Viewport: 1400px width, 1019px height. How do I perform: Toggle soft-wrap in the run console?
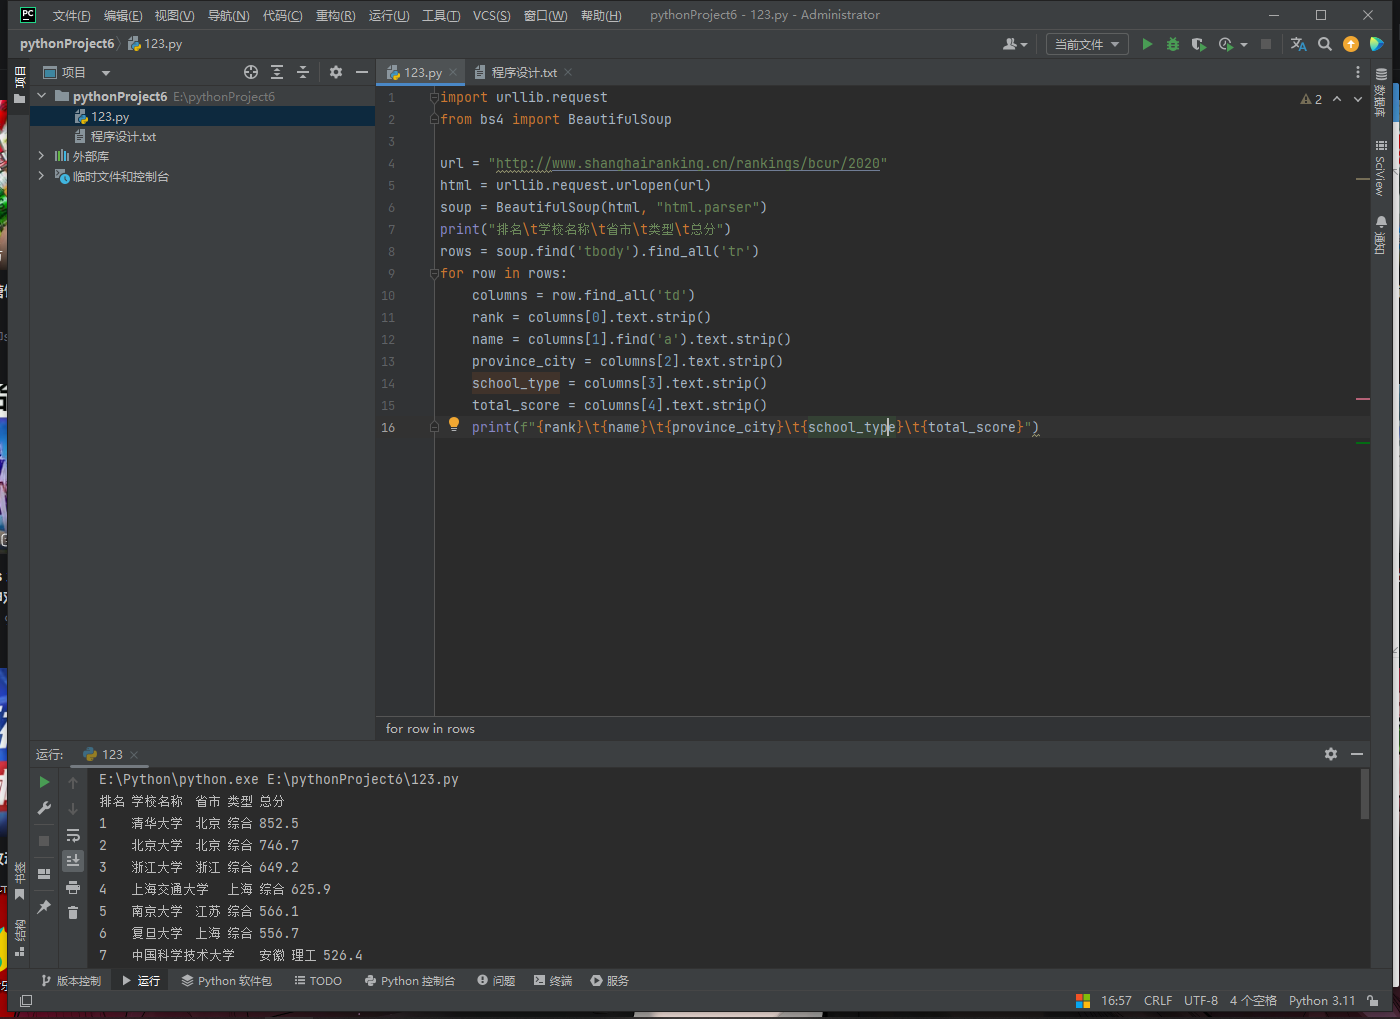point(73,836)
